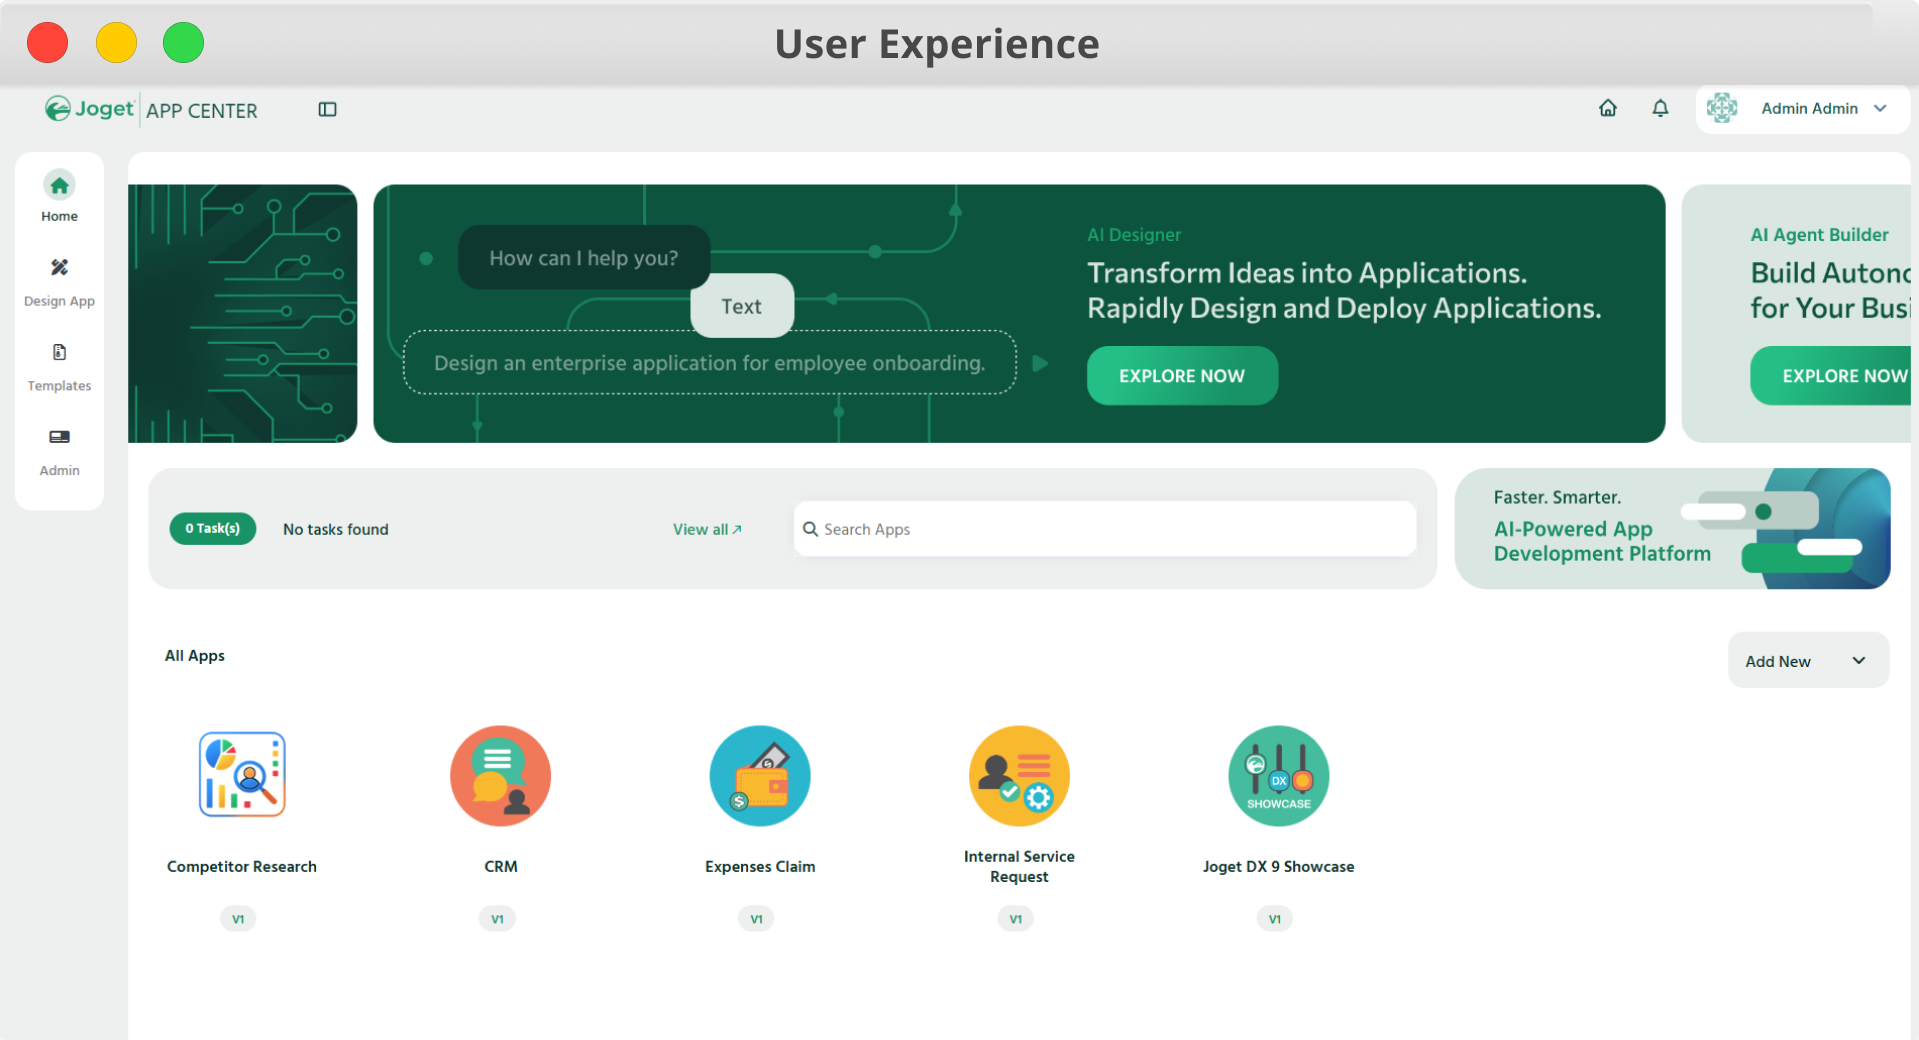Open the Joget DX 9 Showcase icon

[1278, 775]
